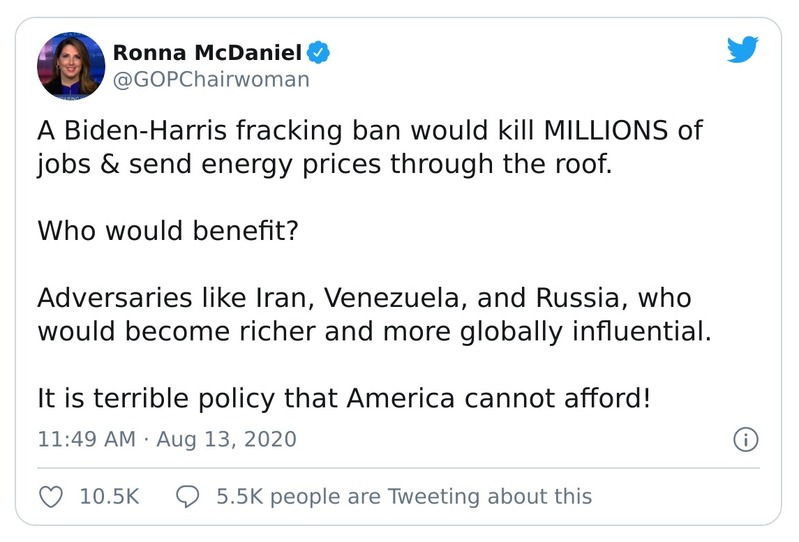Click the Ronna McDaniel display name
Screen dimensions: 799x542
click(207, 51)
